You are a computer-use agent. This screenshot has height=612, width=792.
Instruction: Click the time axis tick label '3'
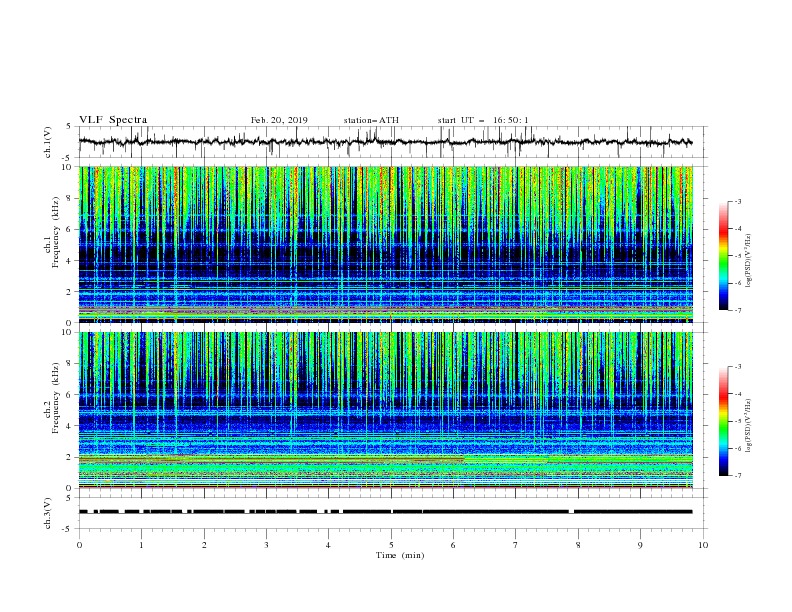266,545
